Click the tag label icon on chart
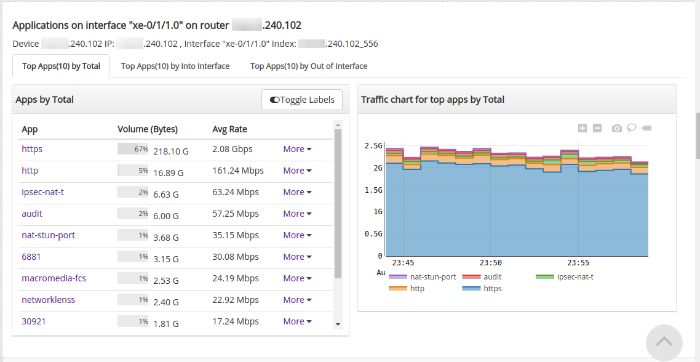This screenshot has width=700, height=362. 646,129
